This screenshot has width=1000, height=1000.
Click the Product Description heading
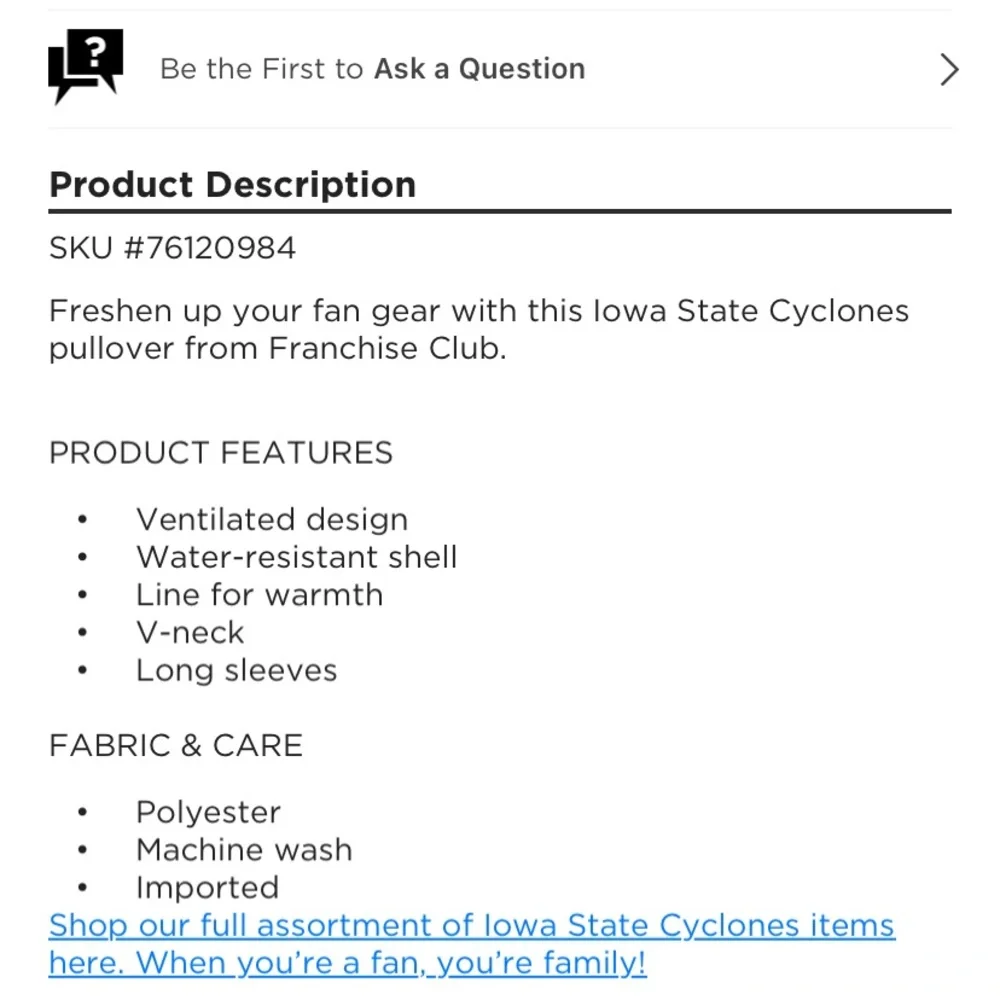coord(233,185)
